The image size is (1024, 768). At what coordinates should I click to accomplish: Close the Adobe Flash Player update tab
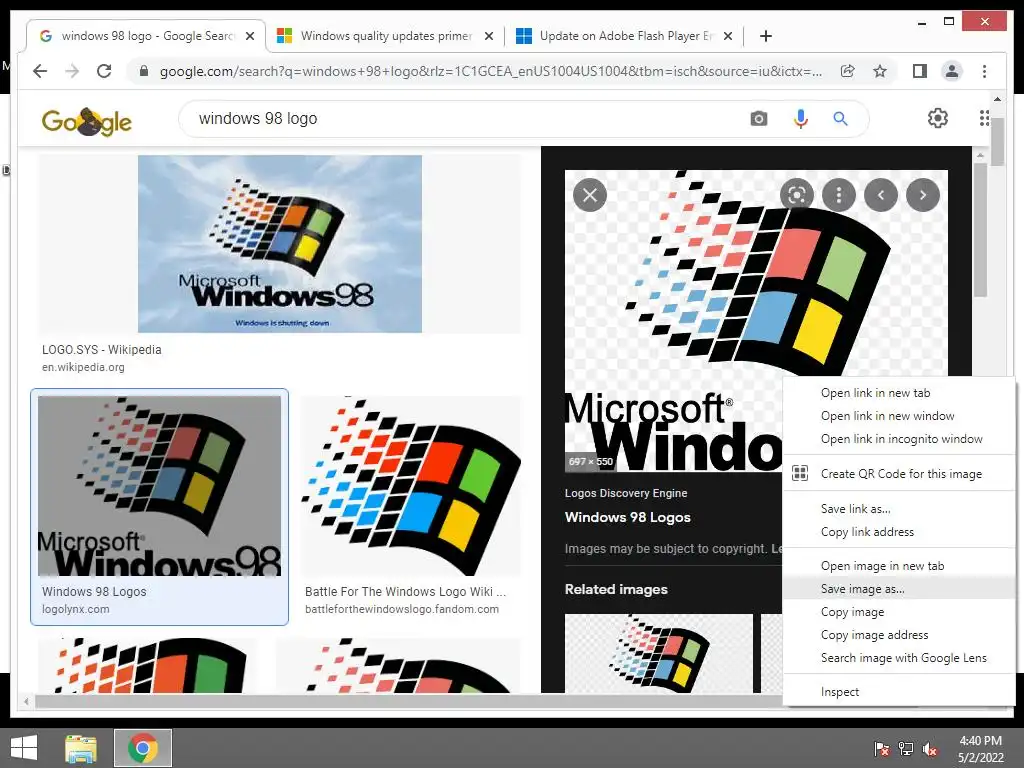pos(728,37)
